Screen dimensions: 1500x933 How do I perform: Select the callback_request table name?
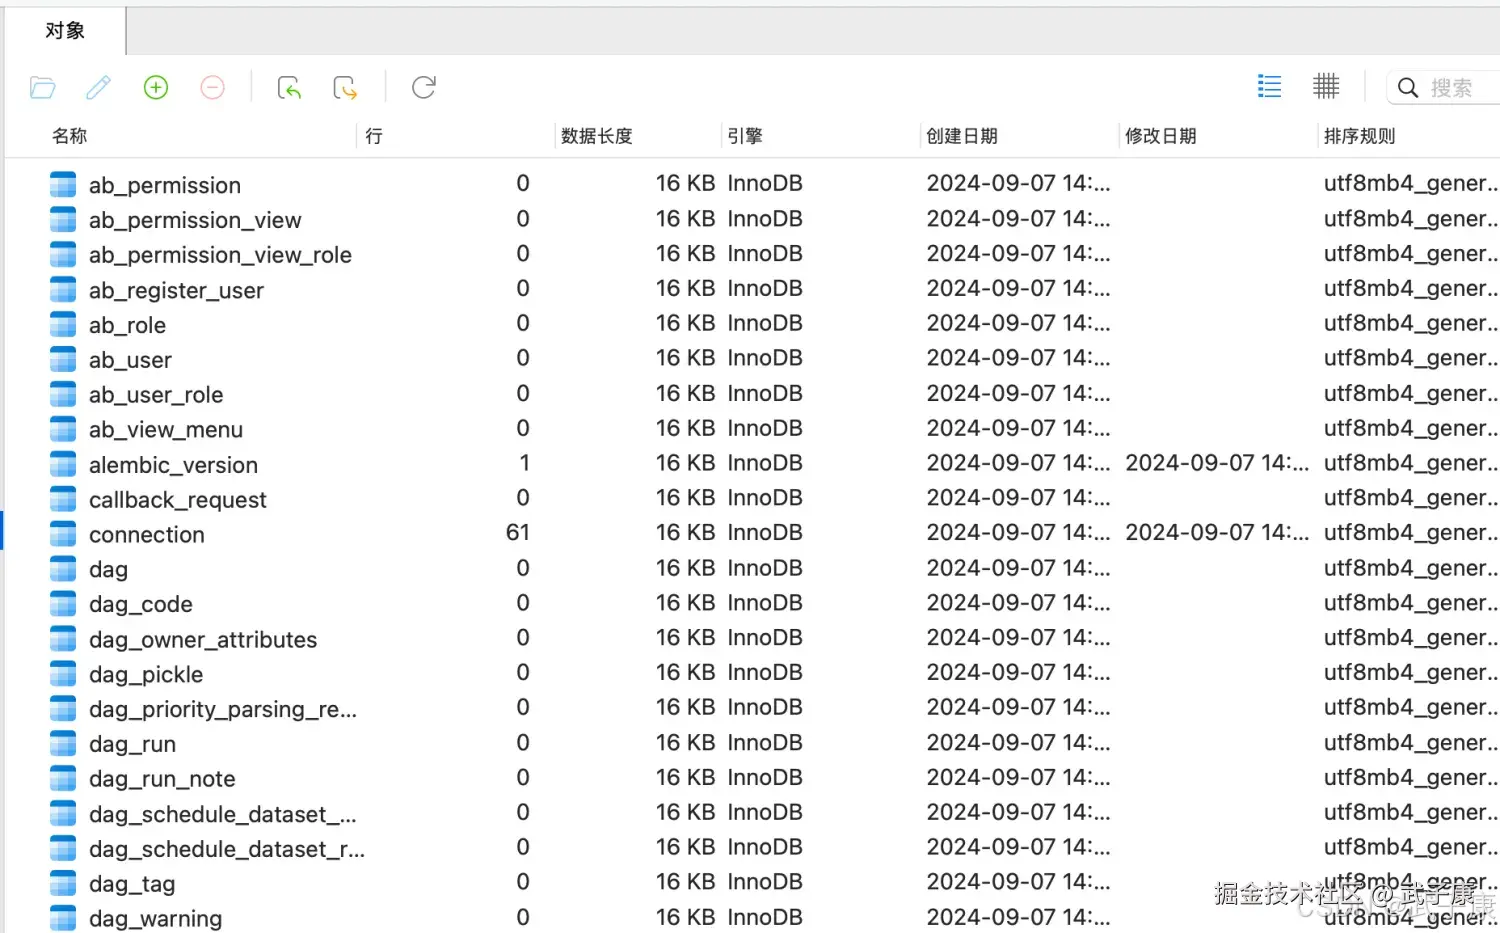tap(178, 500)
